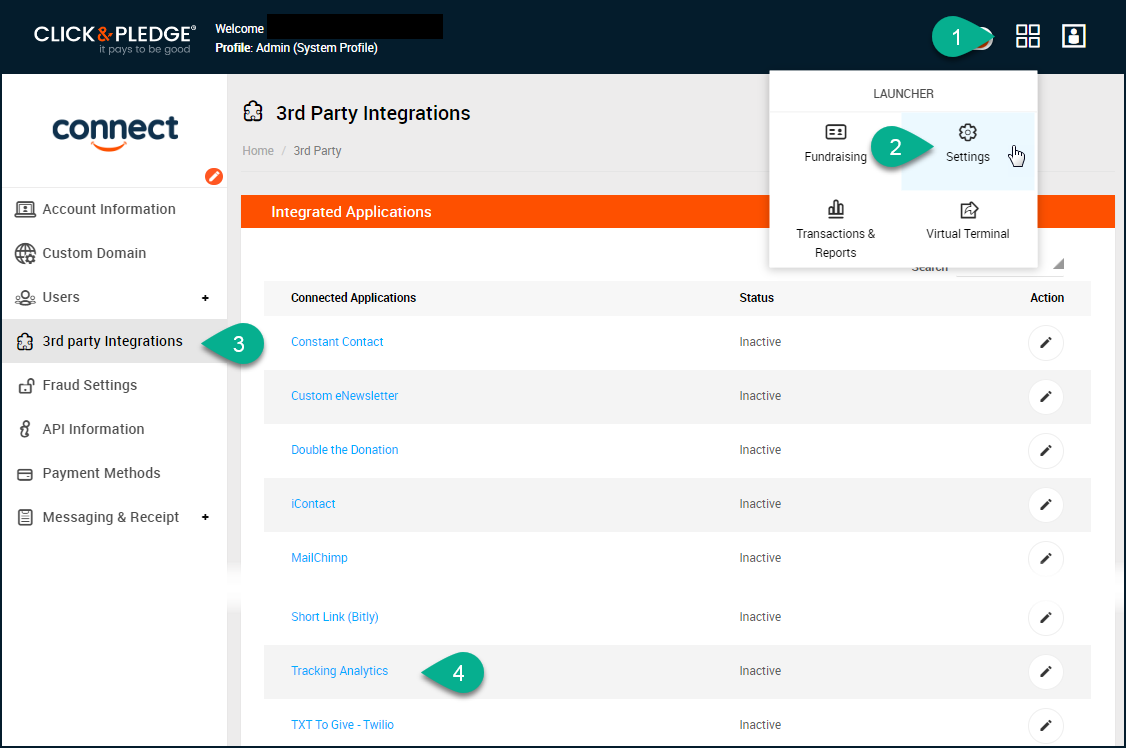Viewport: 1126px width, 748px height.
Task: Open Virtual Terminal in the launcher
Action: (x=967, y=222)
